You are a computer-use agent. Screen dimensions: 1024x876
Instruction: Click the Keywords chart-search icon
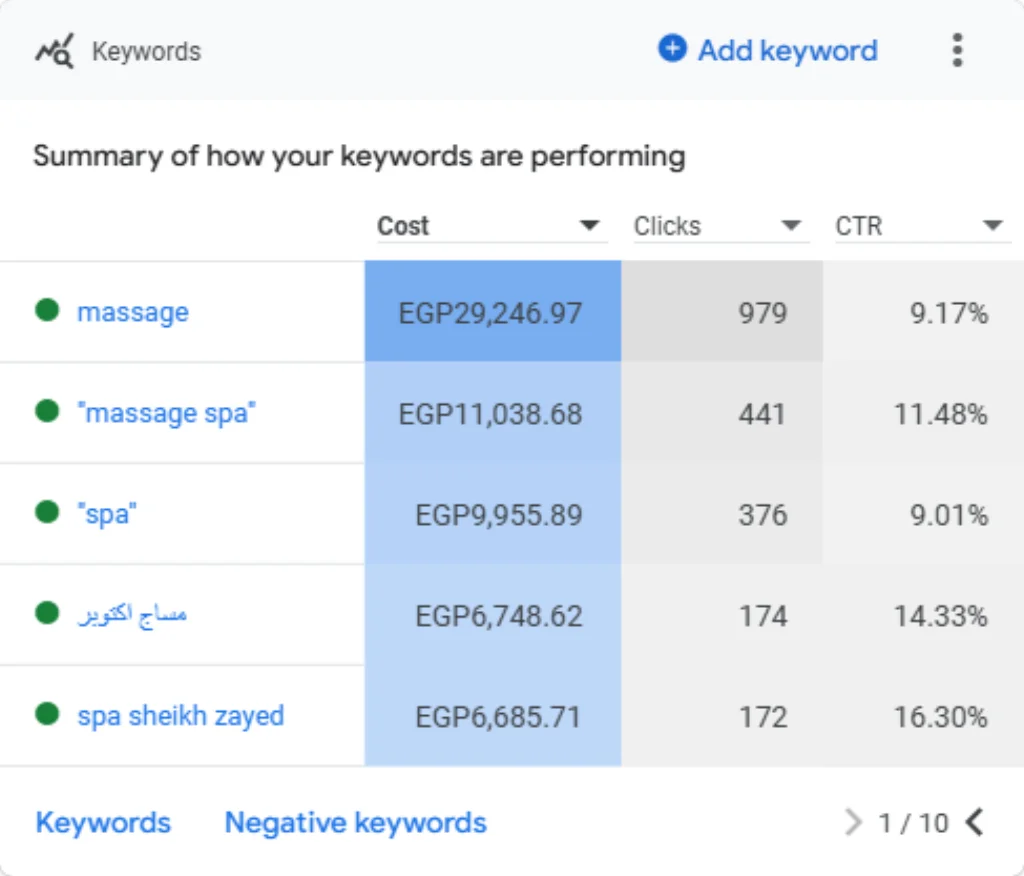pos(54,51)
